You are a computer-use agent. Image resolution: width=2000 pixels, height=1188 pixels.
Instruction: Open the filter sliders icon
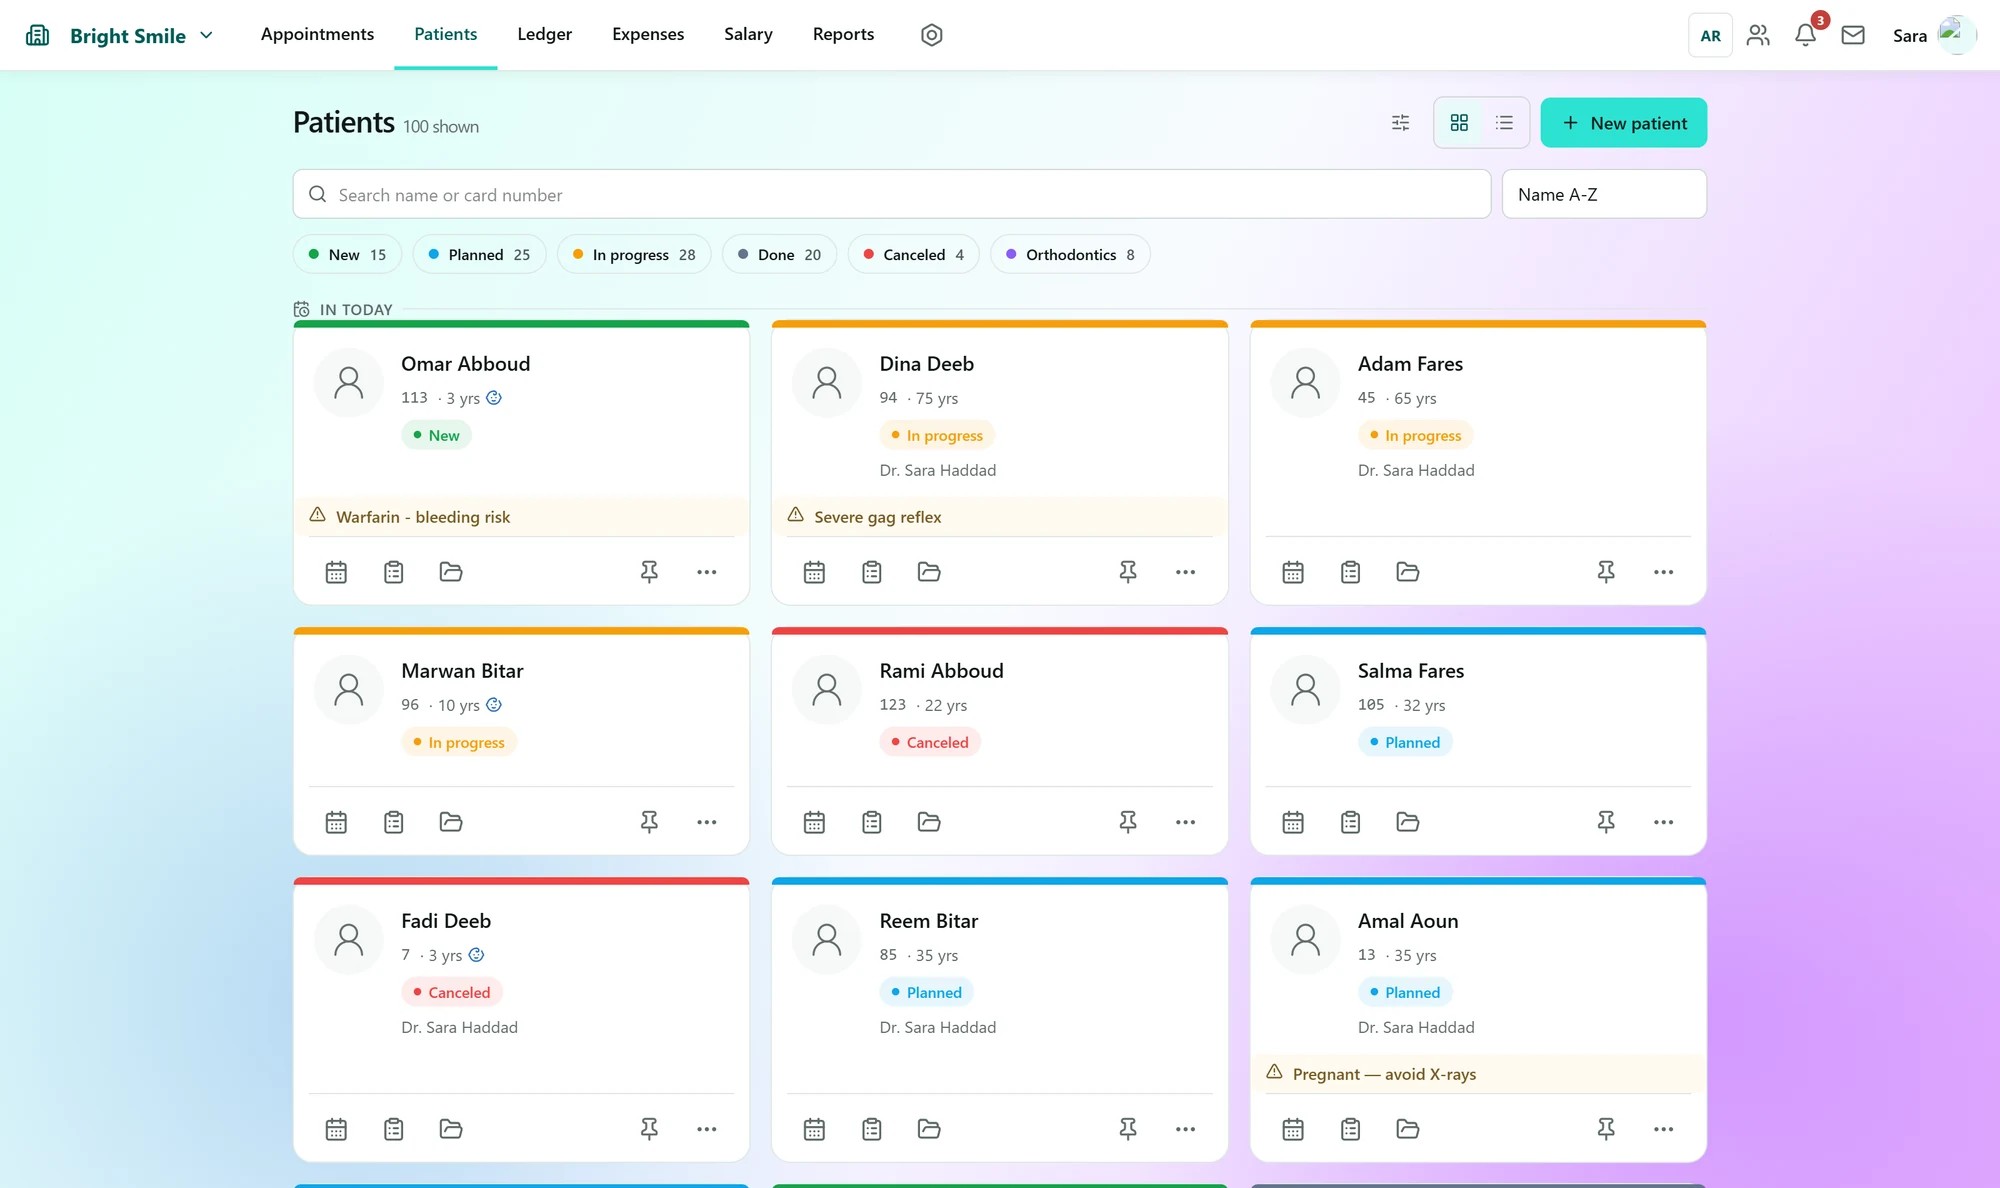pyautogui.click(x=1401, y=123)
